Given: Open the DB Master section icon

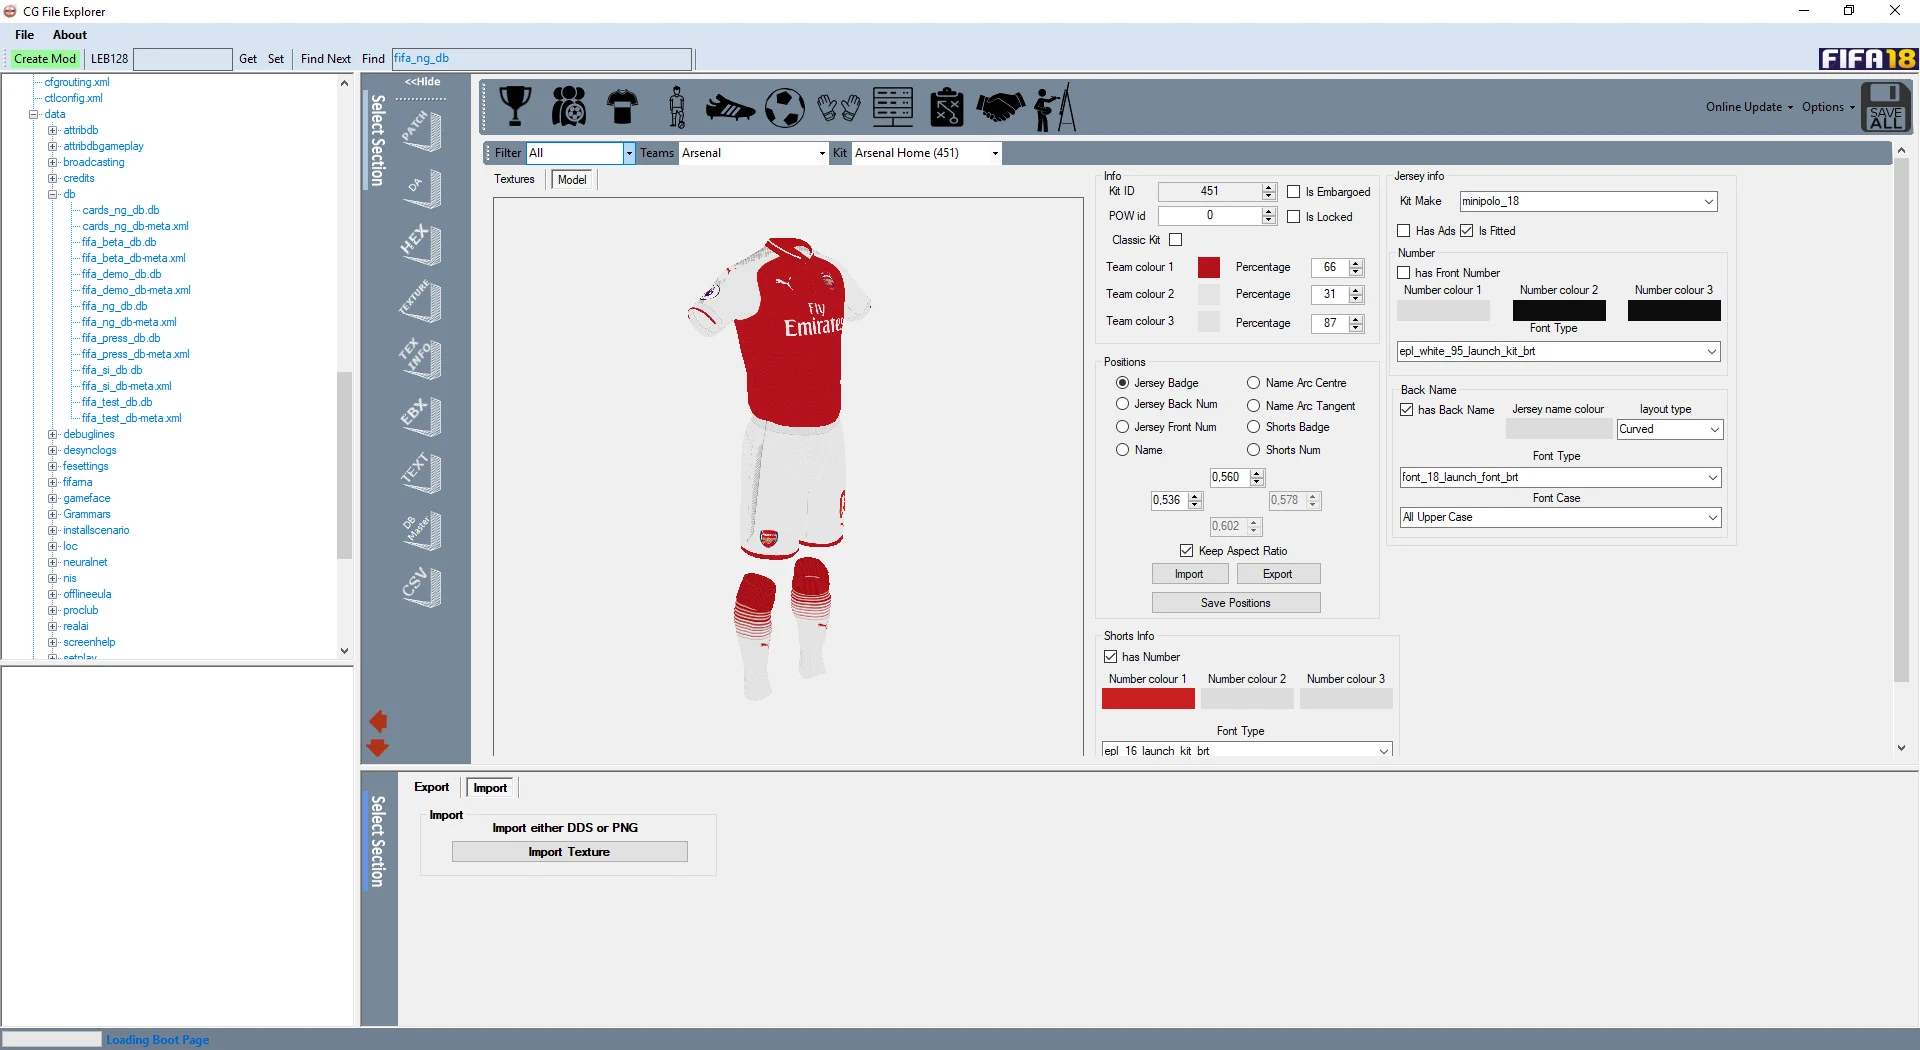Looking at the screenshot, I should click(x=421, y=531).
